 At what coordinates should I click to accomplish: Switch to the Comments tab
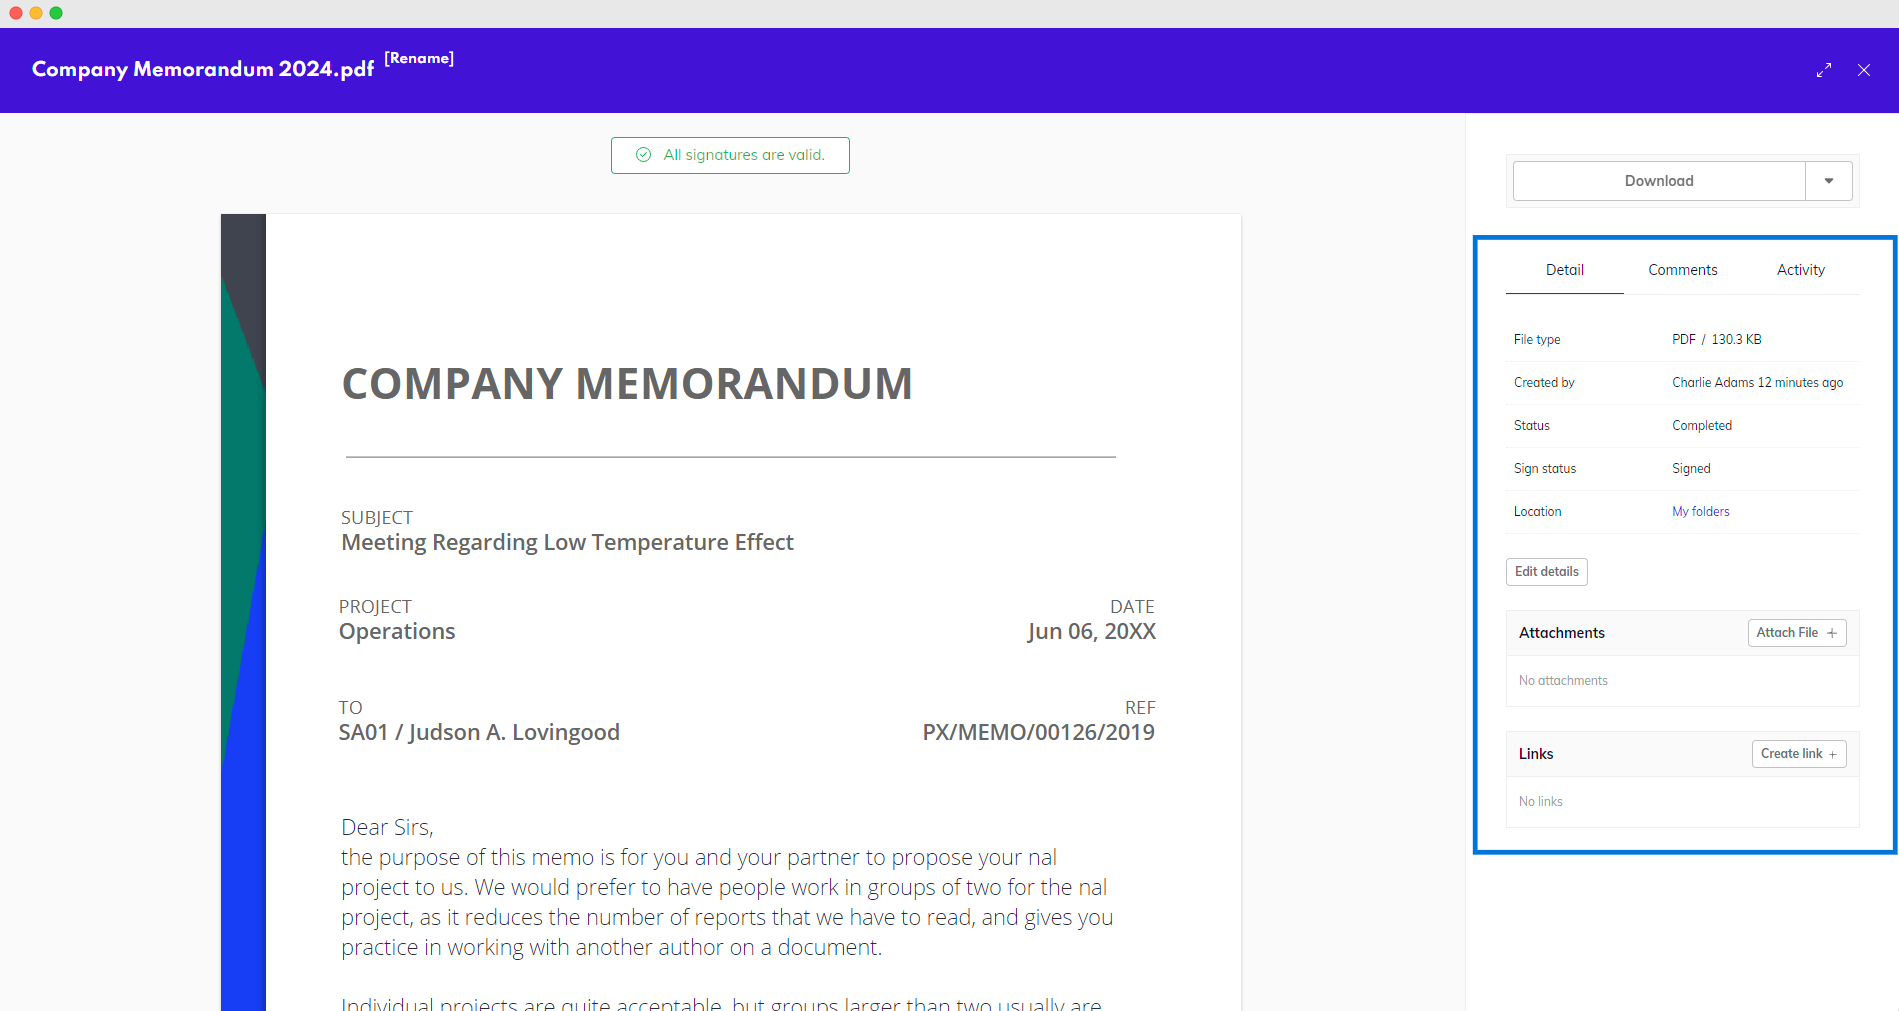pyautogui.click(x=1683, y=270)
